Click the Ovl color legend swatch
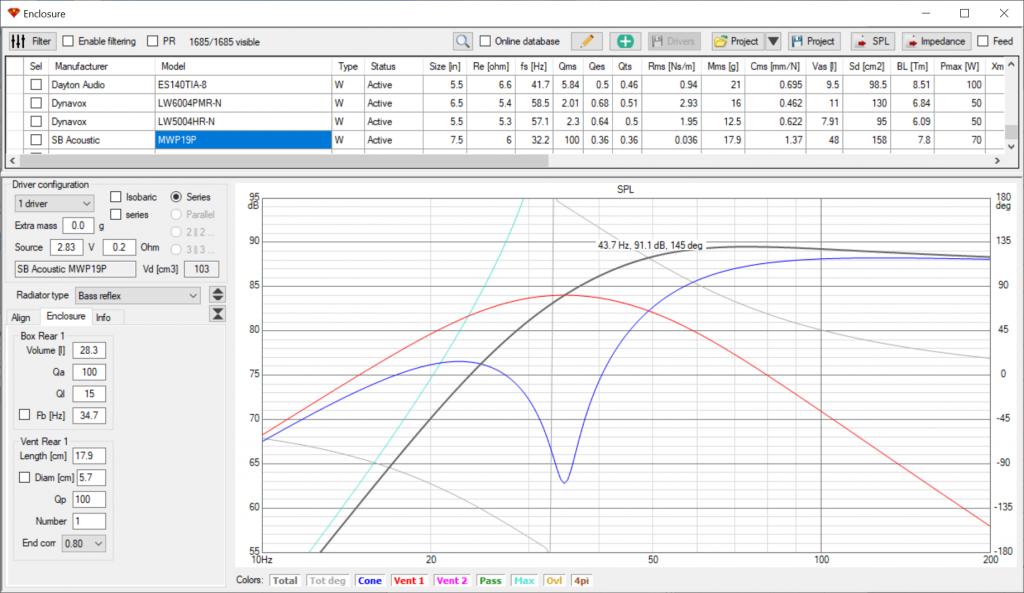The image size is (1024, 593). click(x=554, y=581)
